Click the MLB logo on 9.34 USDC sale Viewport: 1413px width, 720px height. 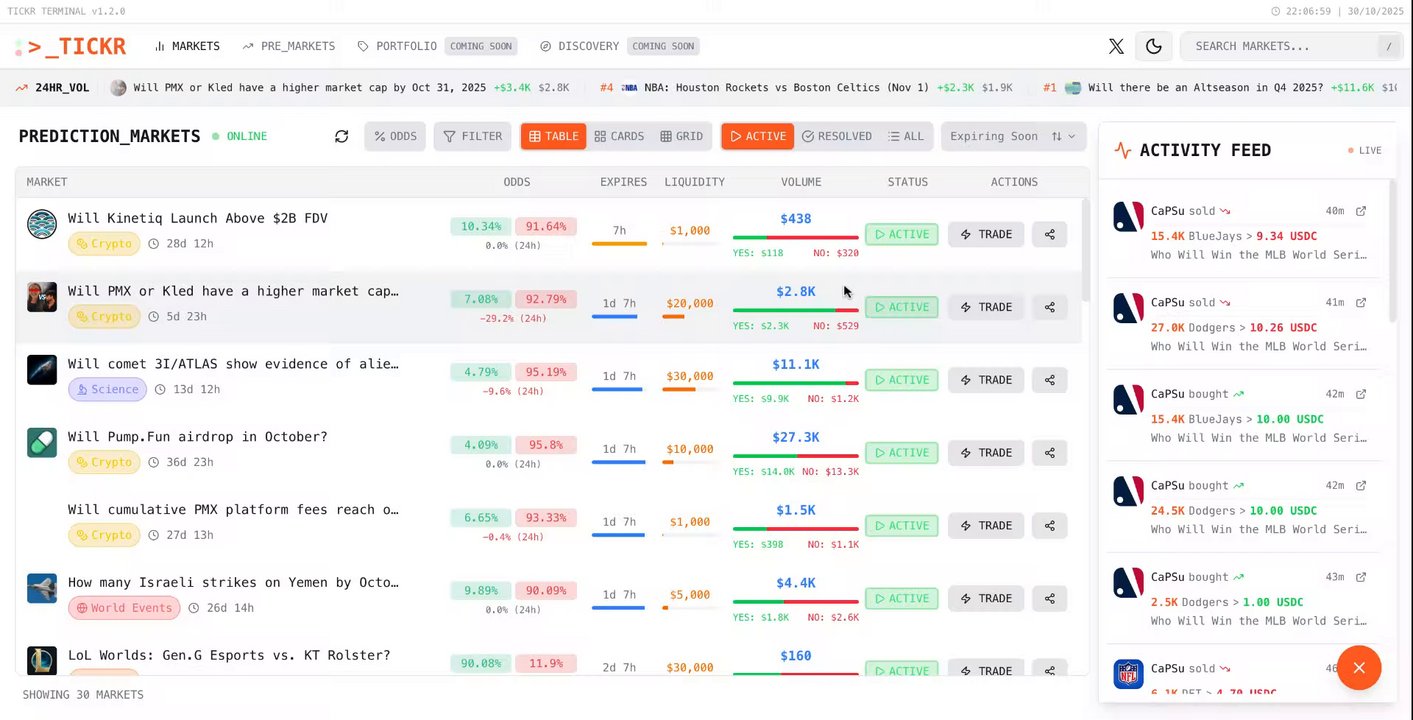click(x=1128, y=217)
